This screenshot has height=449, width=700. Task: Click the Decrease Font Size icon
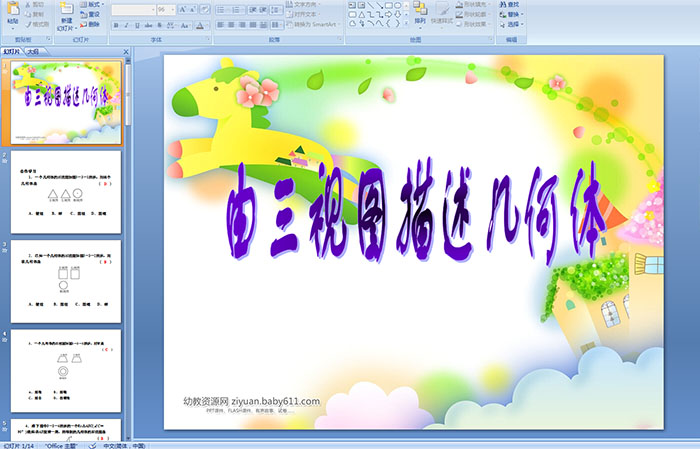point(193,9)
